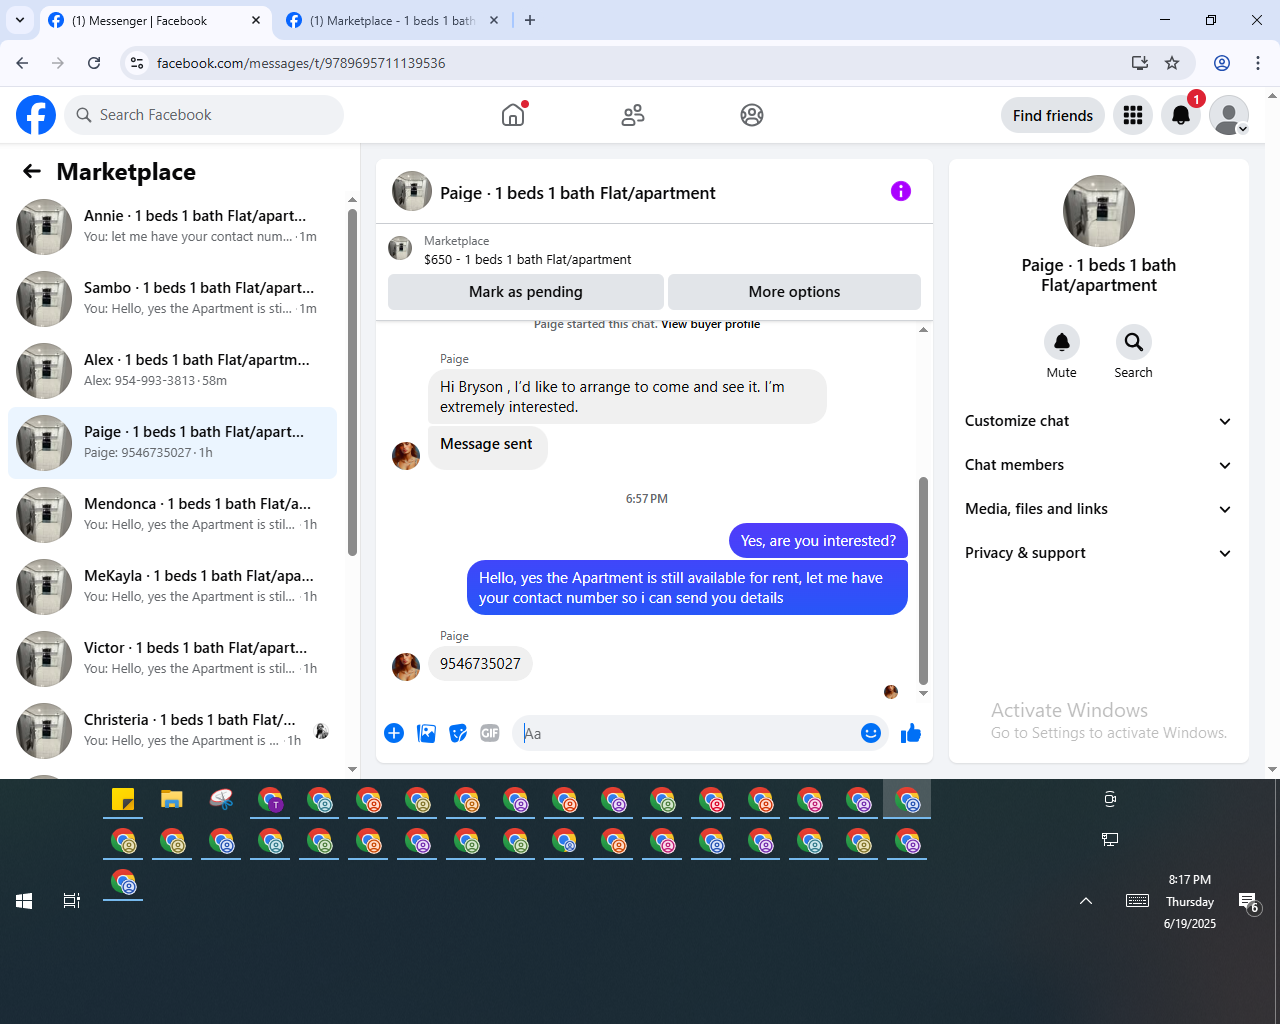This screenshot has height=1024, width=1280.
Task: Open the Windows Start menu
Action: pos(24,901)
